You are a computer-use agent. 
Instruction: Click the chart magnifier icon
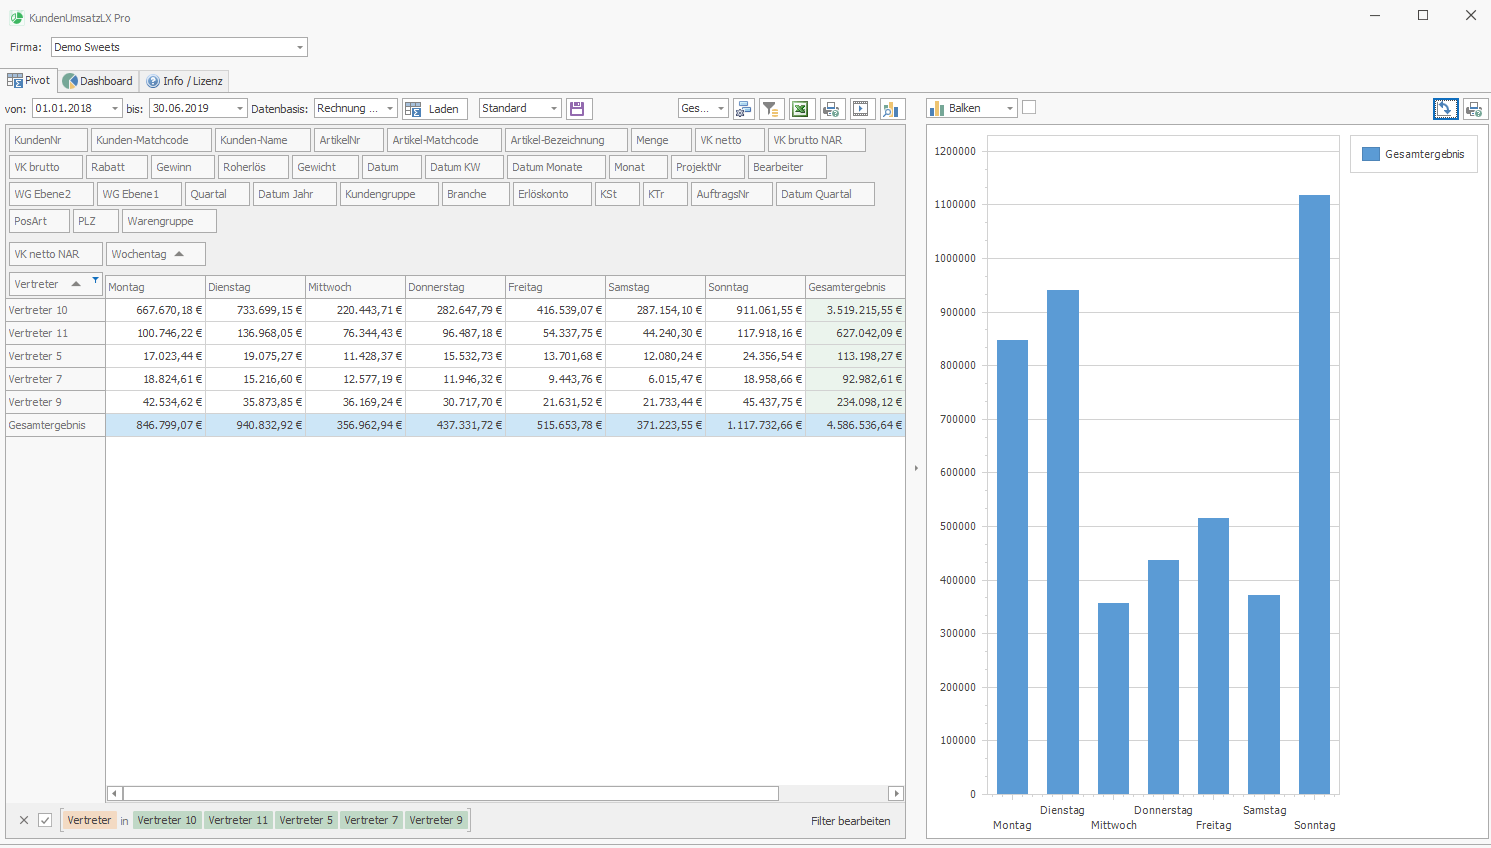pos(892,109)
